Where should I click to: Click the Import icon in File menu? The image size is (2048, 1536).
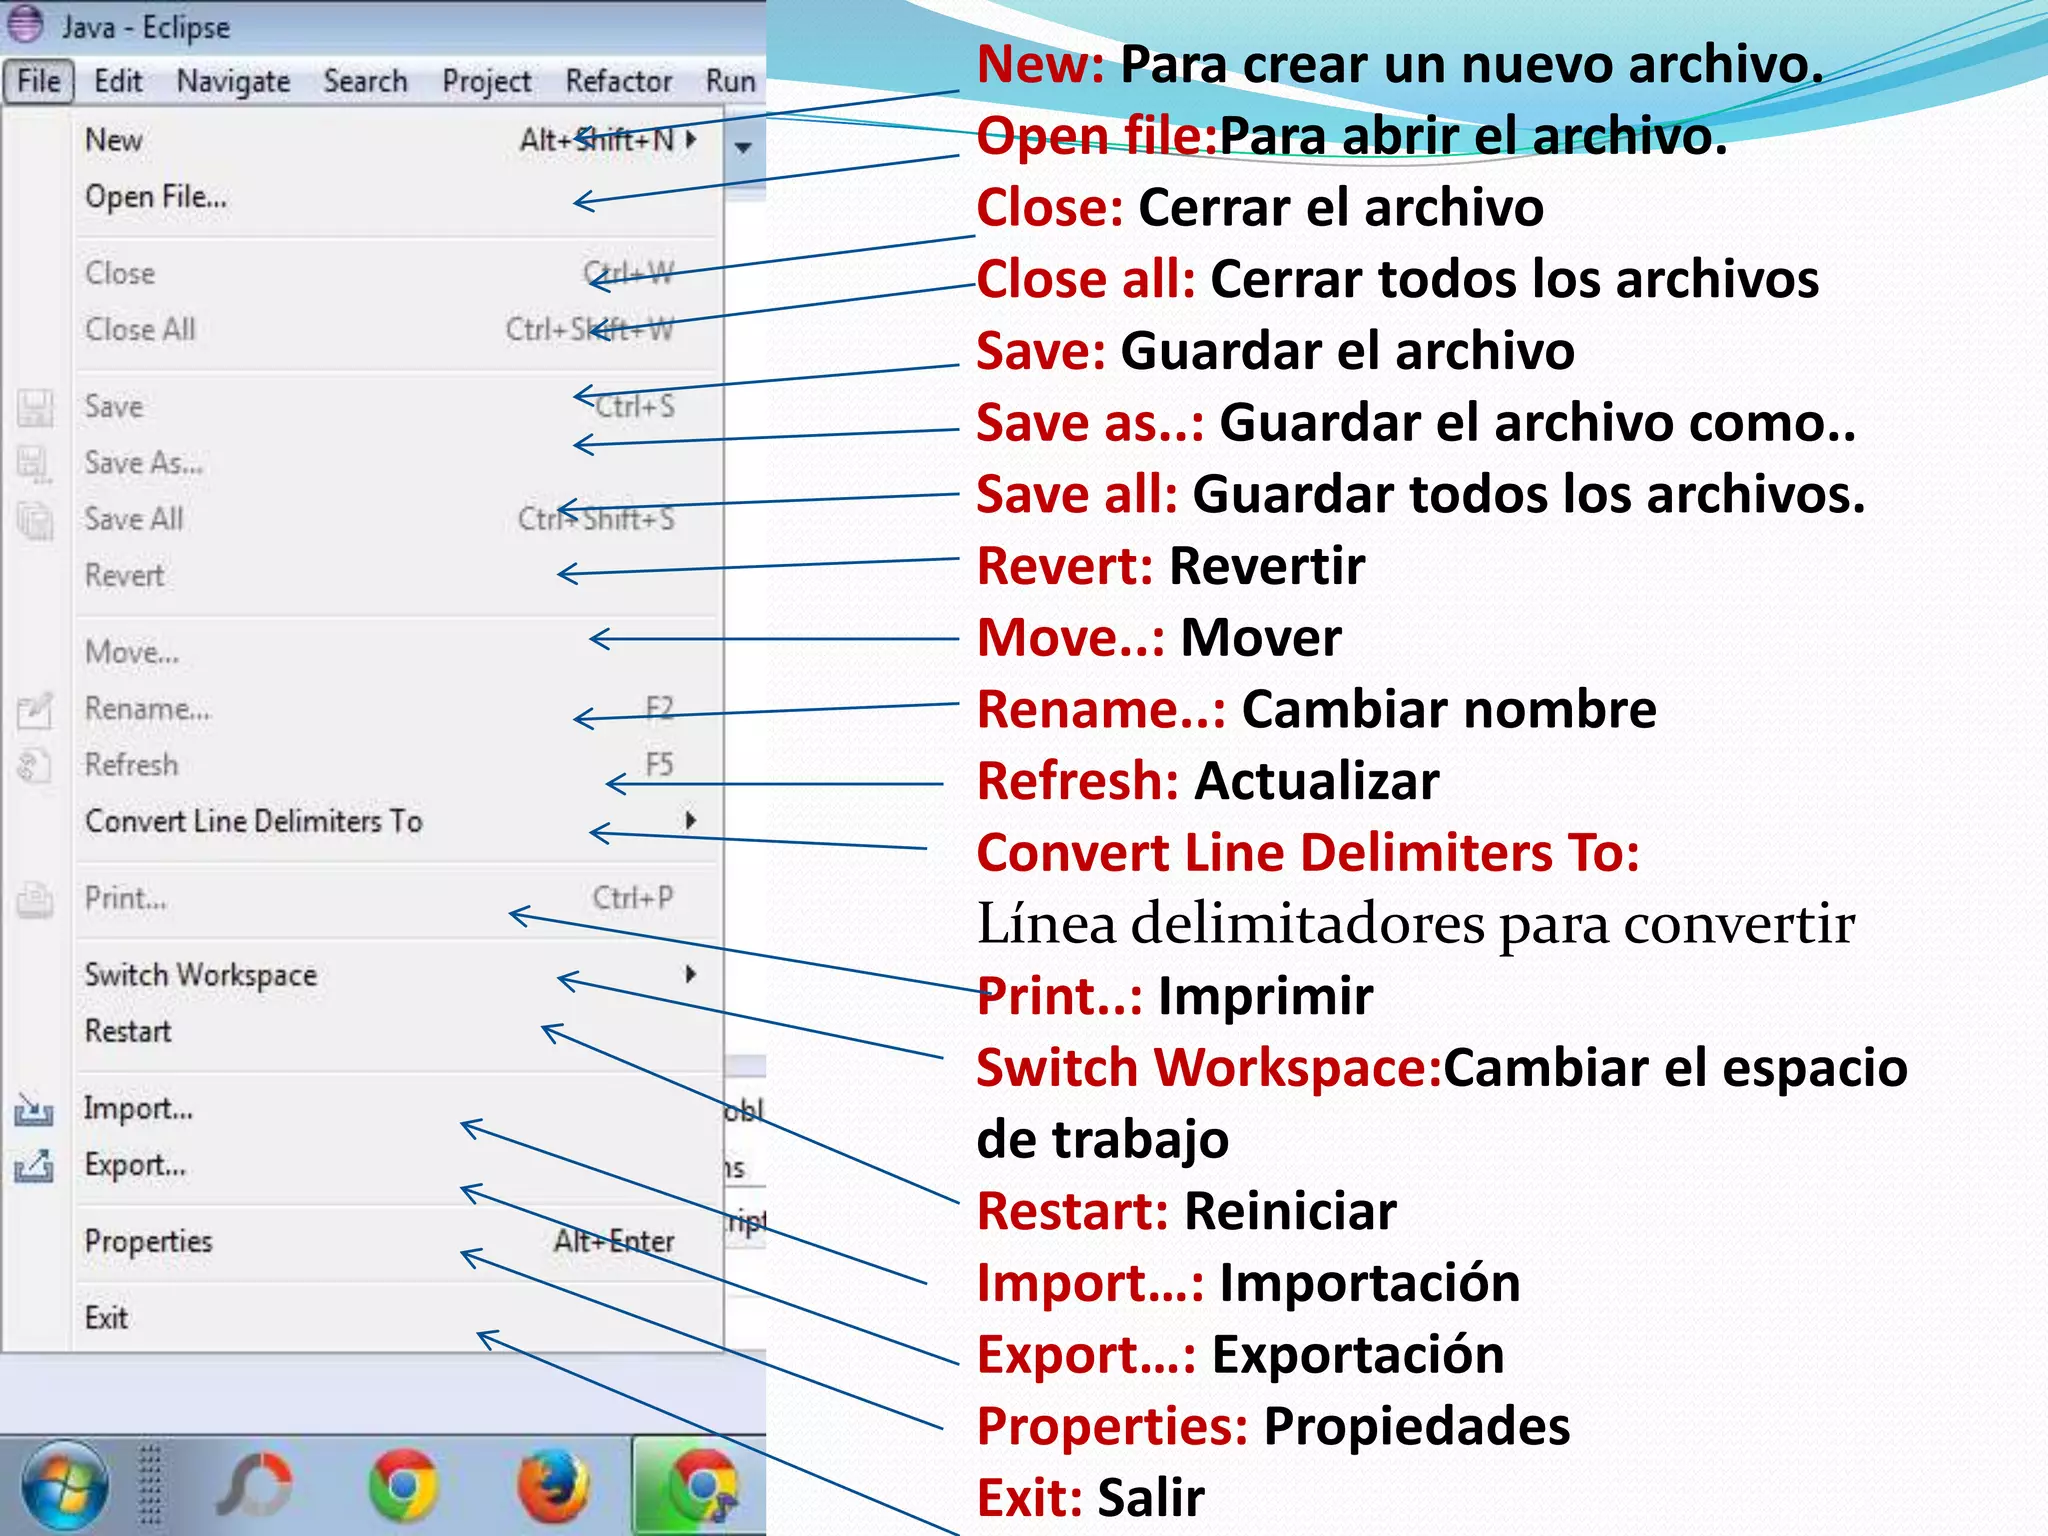[34, 1109]
